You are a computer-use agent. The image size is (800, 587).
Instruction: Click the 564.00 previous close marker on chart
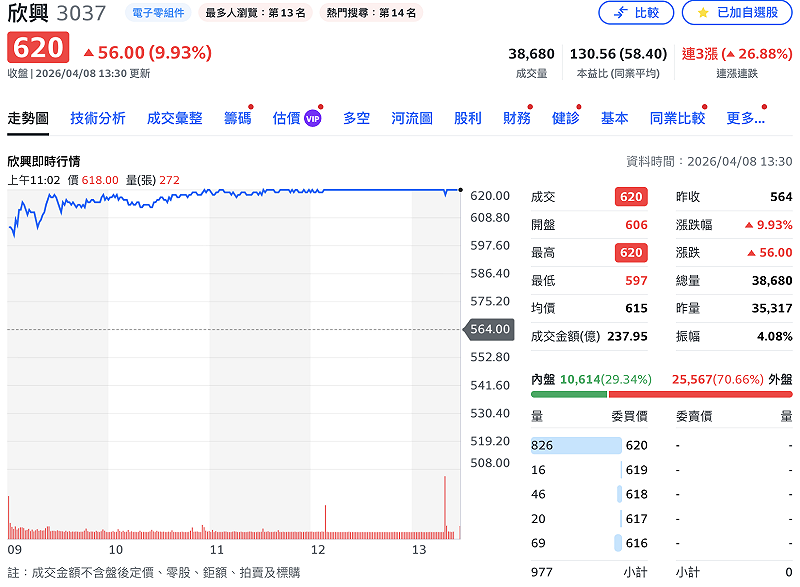489,329
